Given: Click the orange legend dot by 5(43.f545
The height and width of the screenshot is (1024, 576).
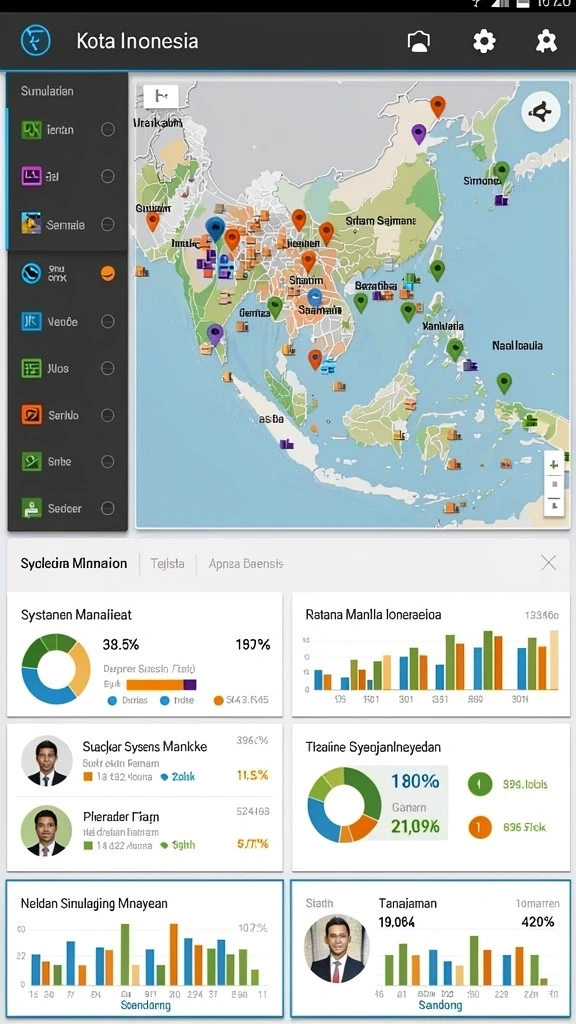Looking at the screenshot, I should (x=219, y=701).
